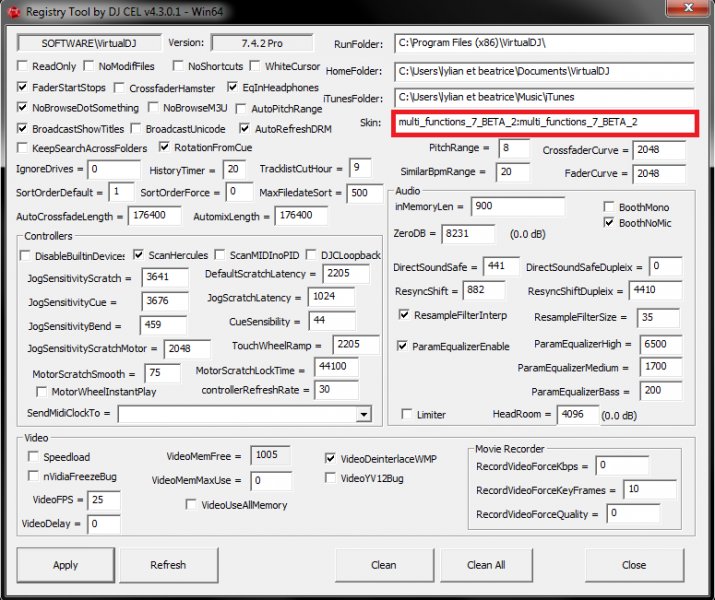The width and height of the screenshot is (715, 600).
Task: Click the controllerRefreshRate field
Action: coord(337,390)
